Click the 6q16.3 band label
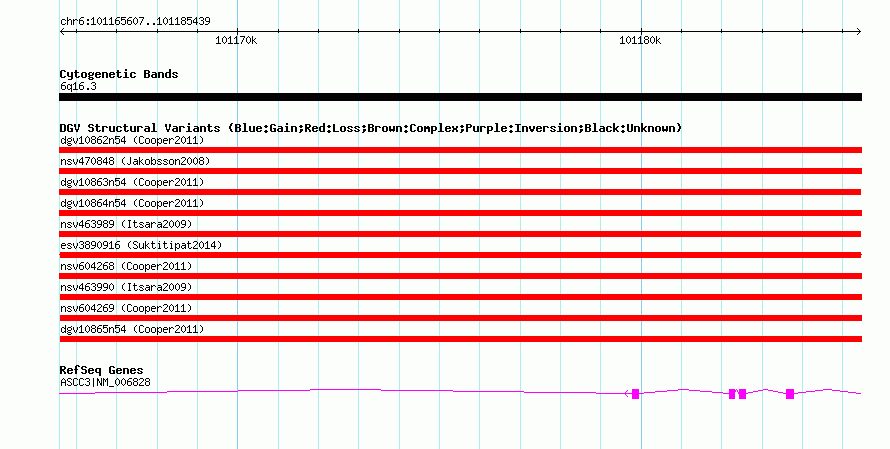The height and width of the screenshot is (449, 890). 78,86
